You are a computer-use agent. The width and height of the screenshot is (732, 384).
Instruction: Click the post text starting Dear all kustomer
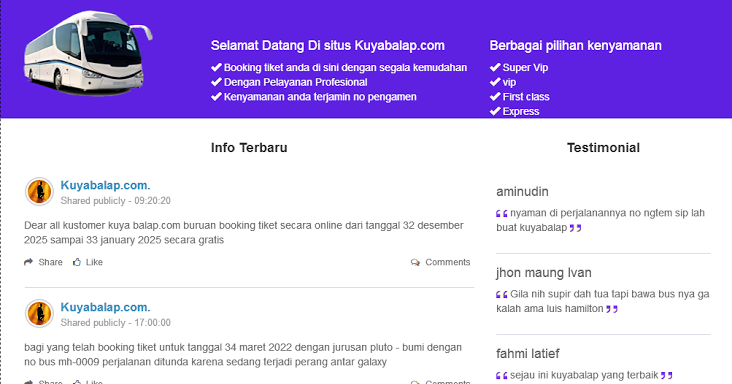(244, 232)
